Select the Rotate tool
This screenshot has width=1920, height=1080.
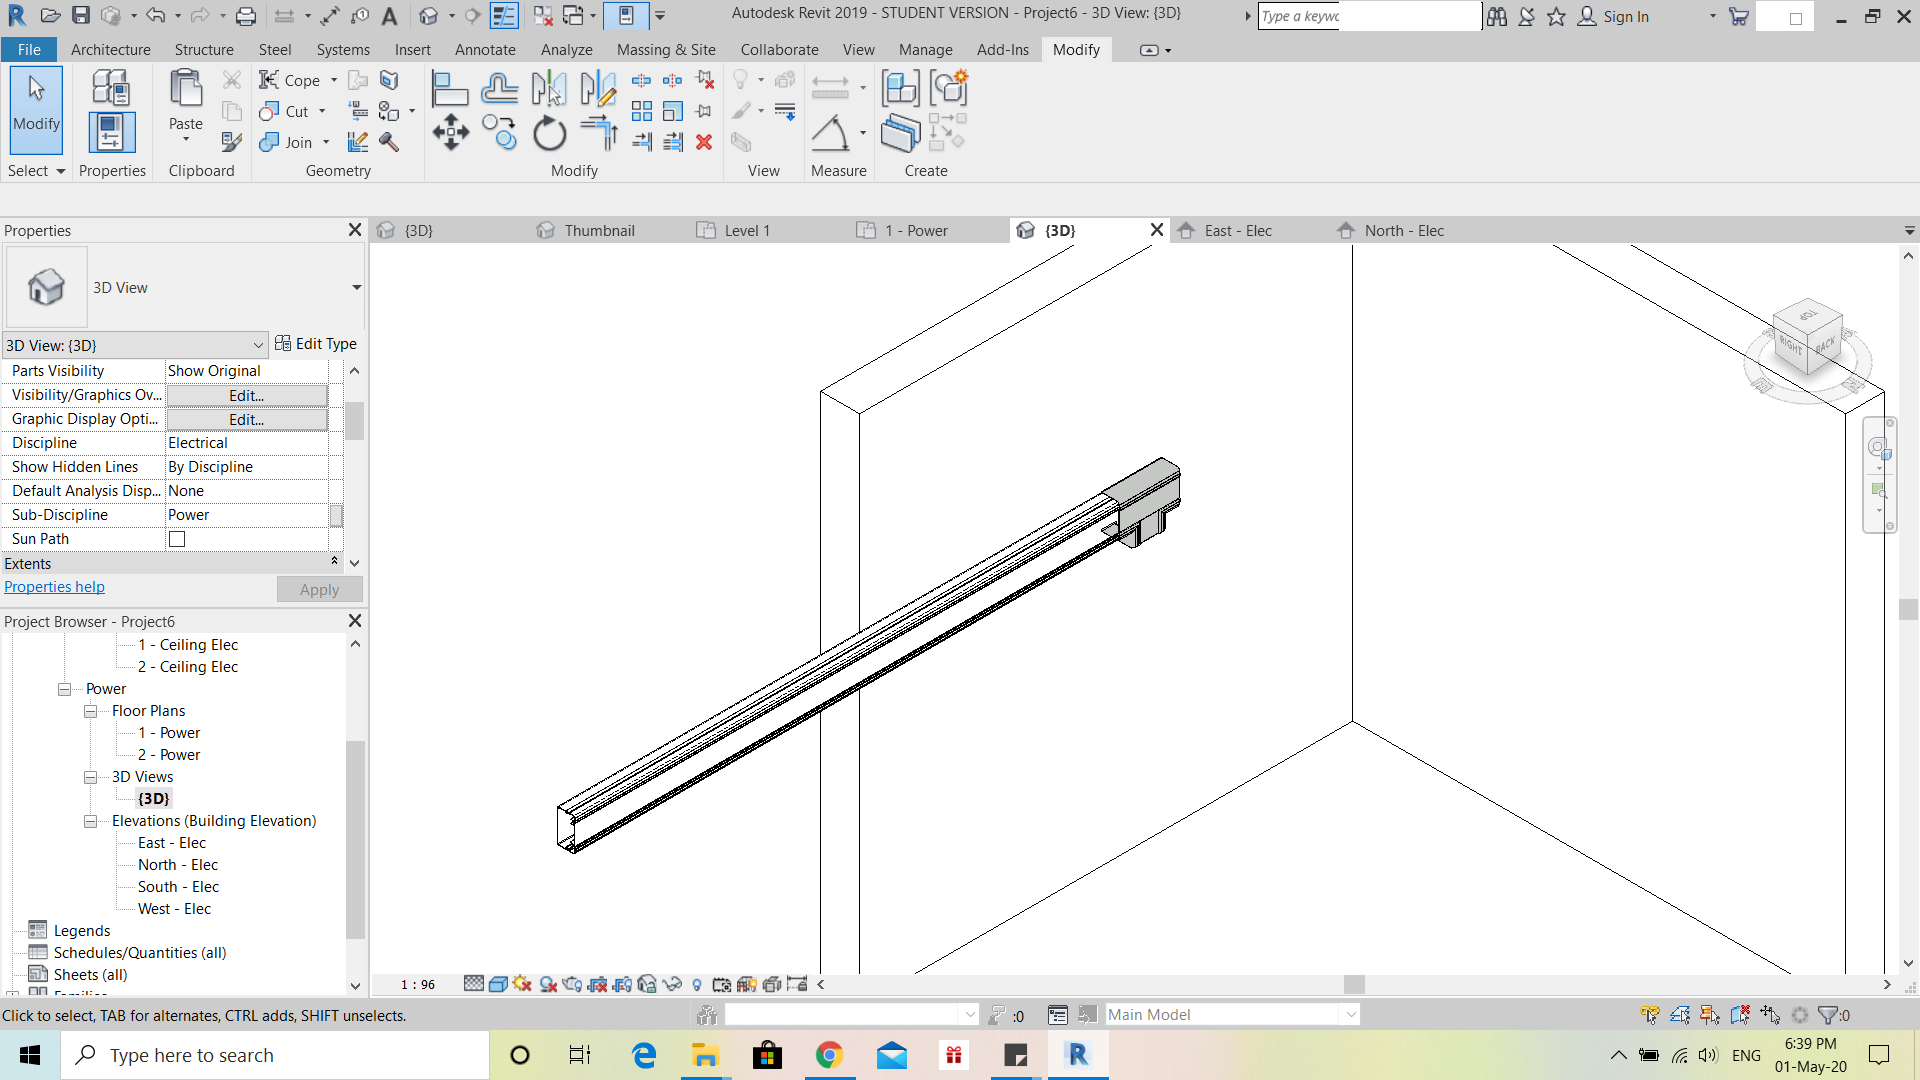click(x=549, y=132)
